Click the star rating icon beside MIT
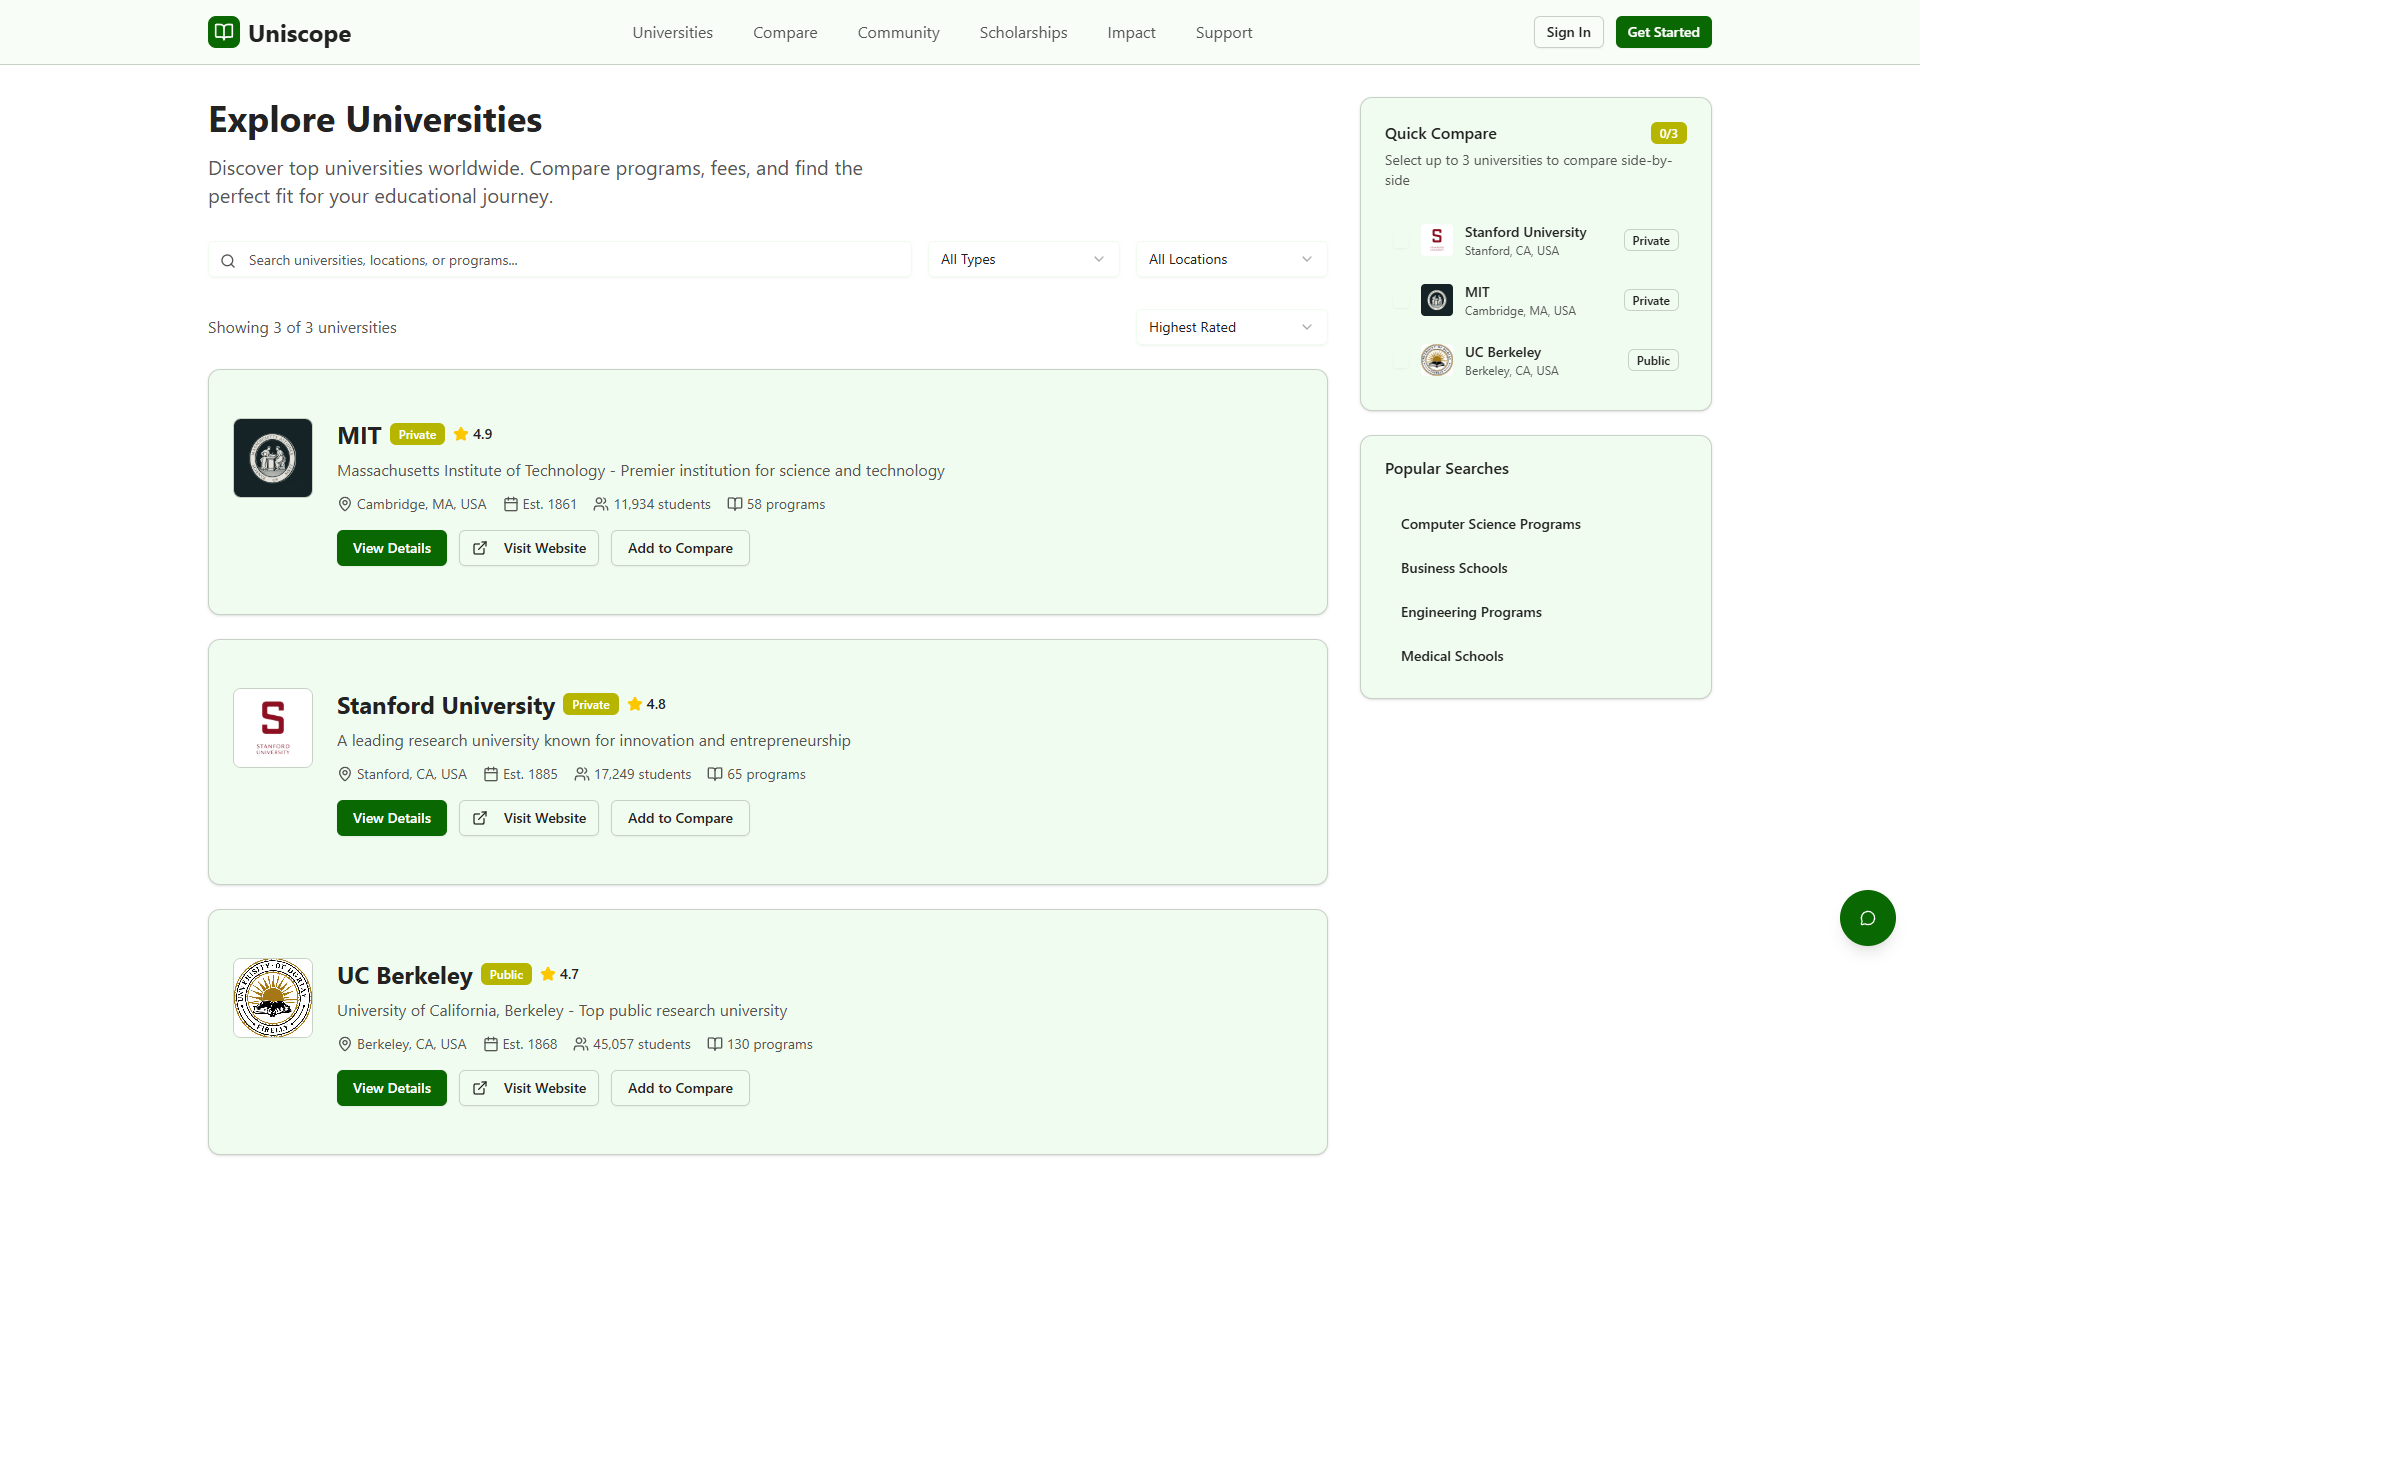This screenshot has width=2390, height=1484. point(461,434)
